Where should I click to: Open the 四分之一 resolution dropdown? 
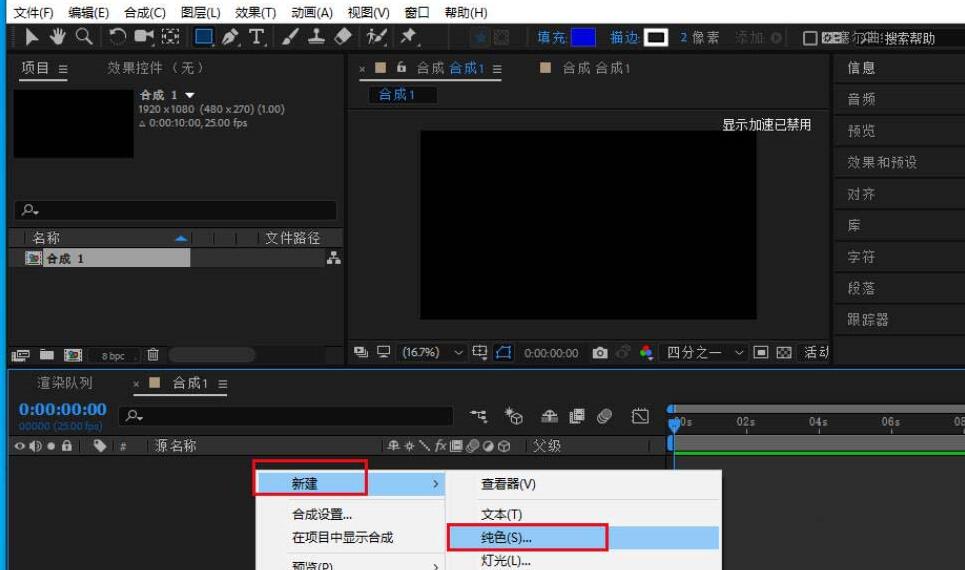pyautogui.click(x=706, y=353)
